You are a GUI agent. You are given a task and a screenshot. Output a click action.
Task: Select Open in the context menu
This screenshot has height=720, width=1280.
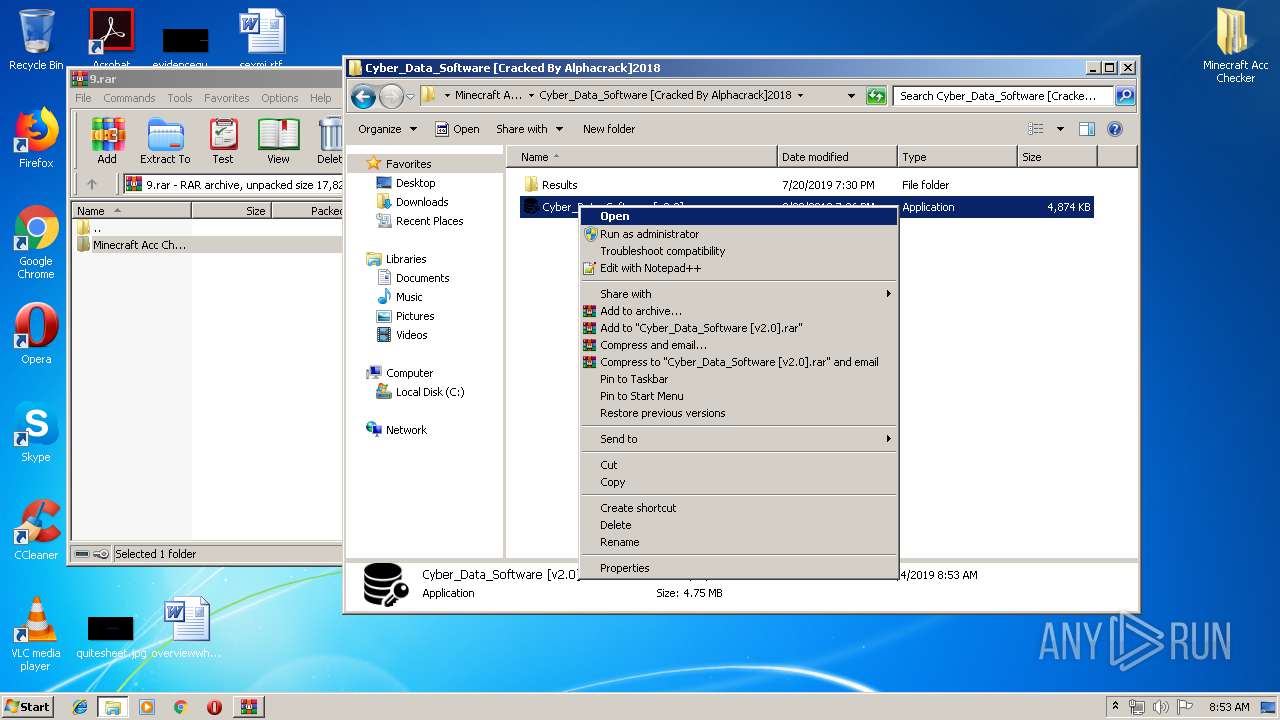[739, 216]
